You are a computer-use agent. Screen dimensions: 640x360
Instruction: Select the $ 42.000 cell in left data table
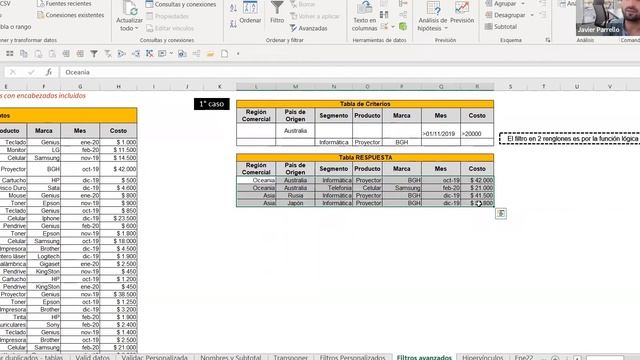[118, 169]
